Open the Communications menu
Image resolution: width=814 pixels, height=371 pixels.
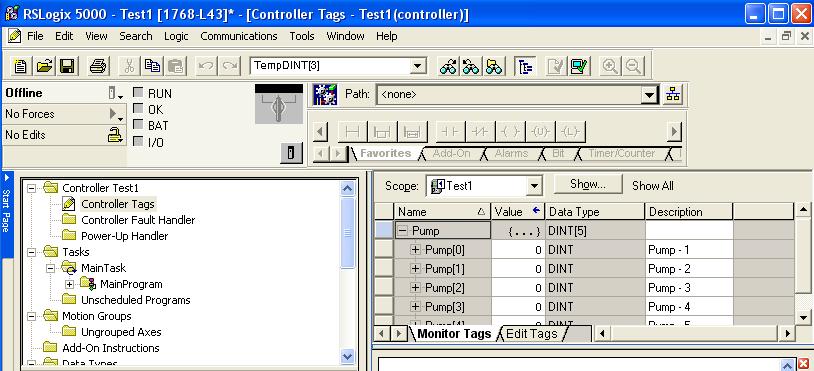[239, 36]
